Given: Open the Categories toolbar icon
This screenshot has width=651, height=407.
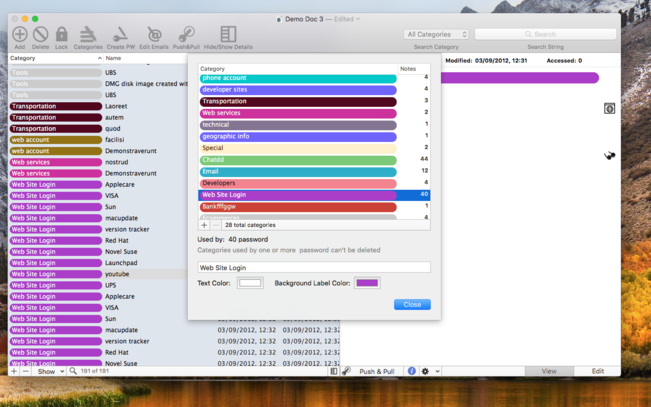Looking at the screenshot, I should pyautogui.click(x=88, y=34).
